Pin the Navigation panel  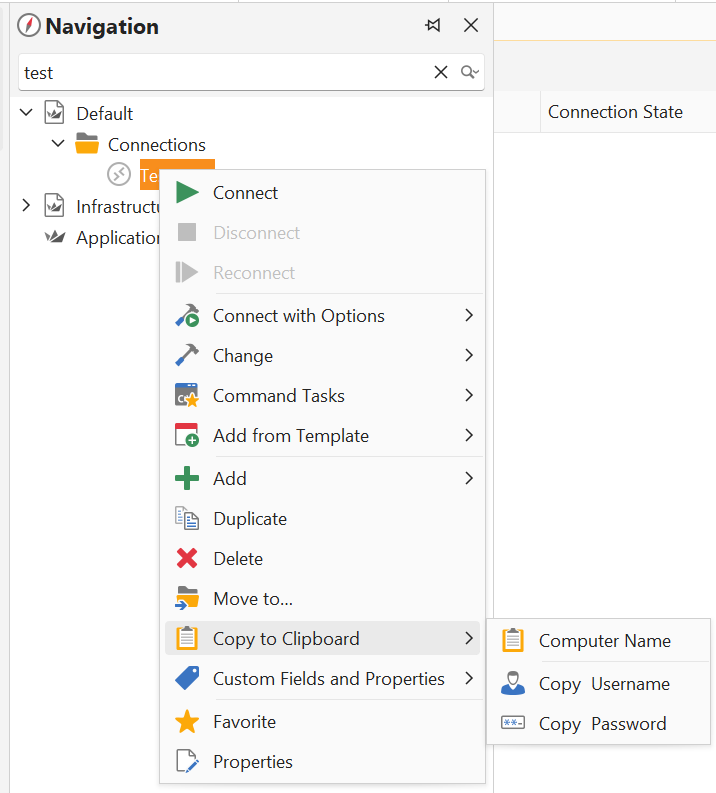(x=433, y=26)
